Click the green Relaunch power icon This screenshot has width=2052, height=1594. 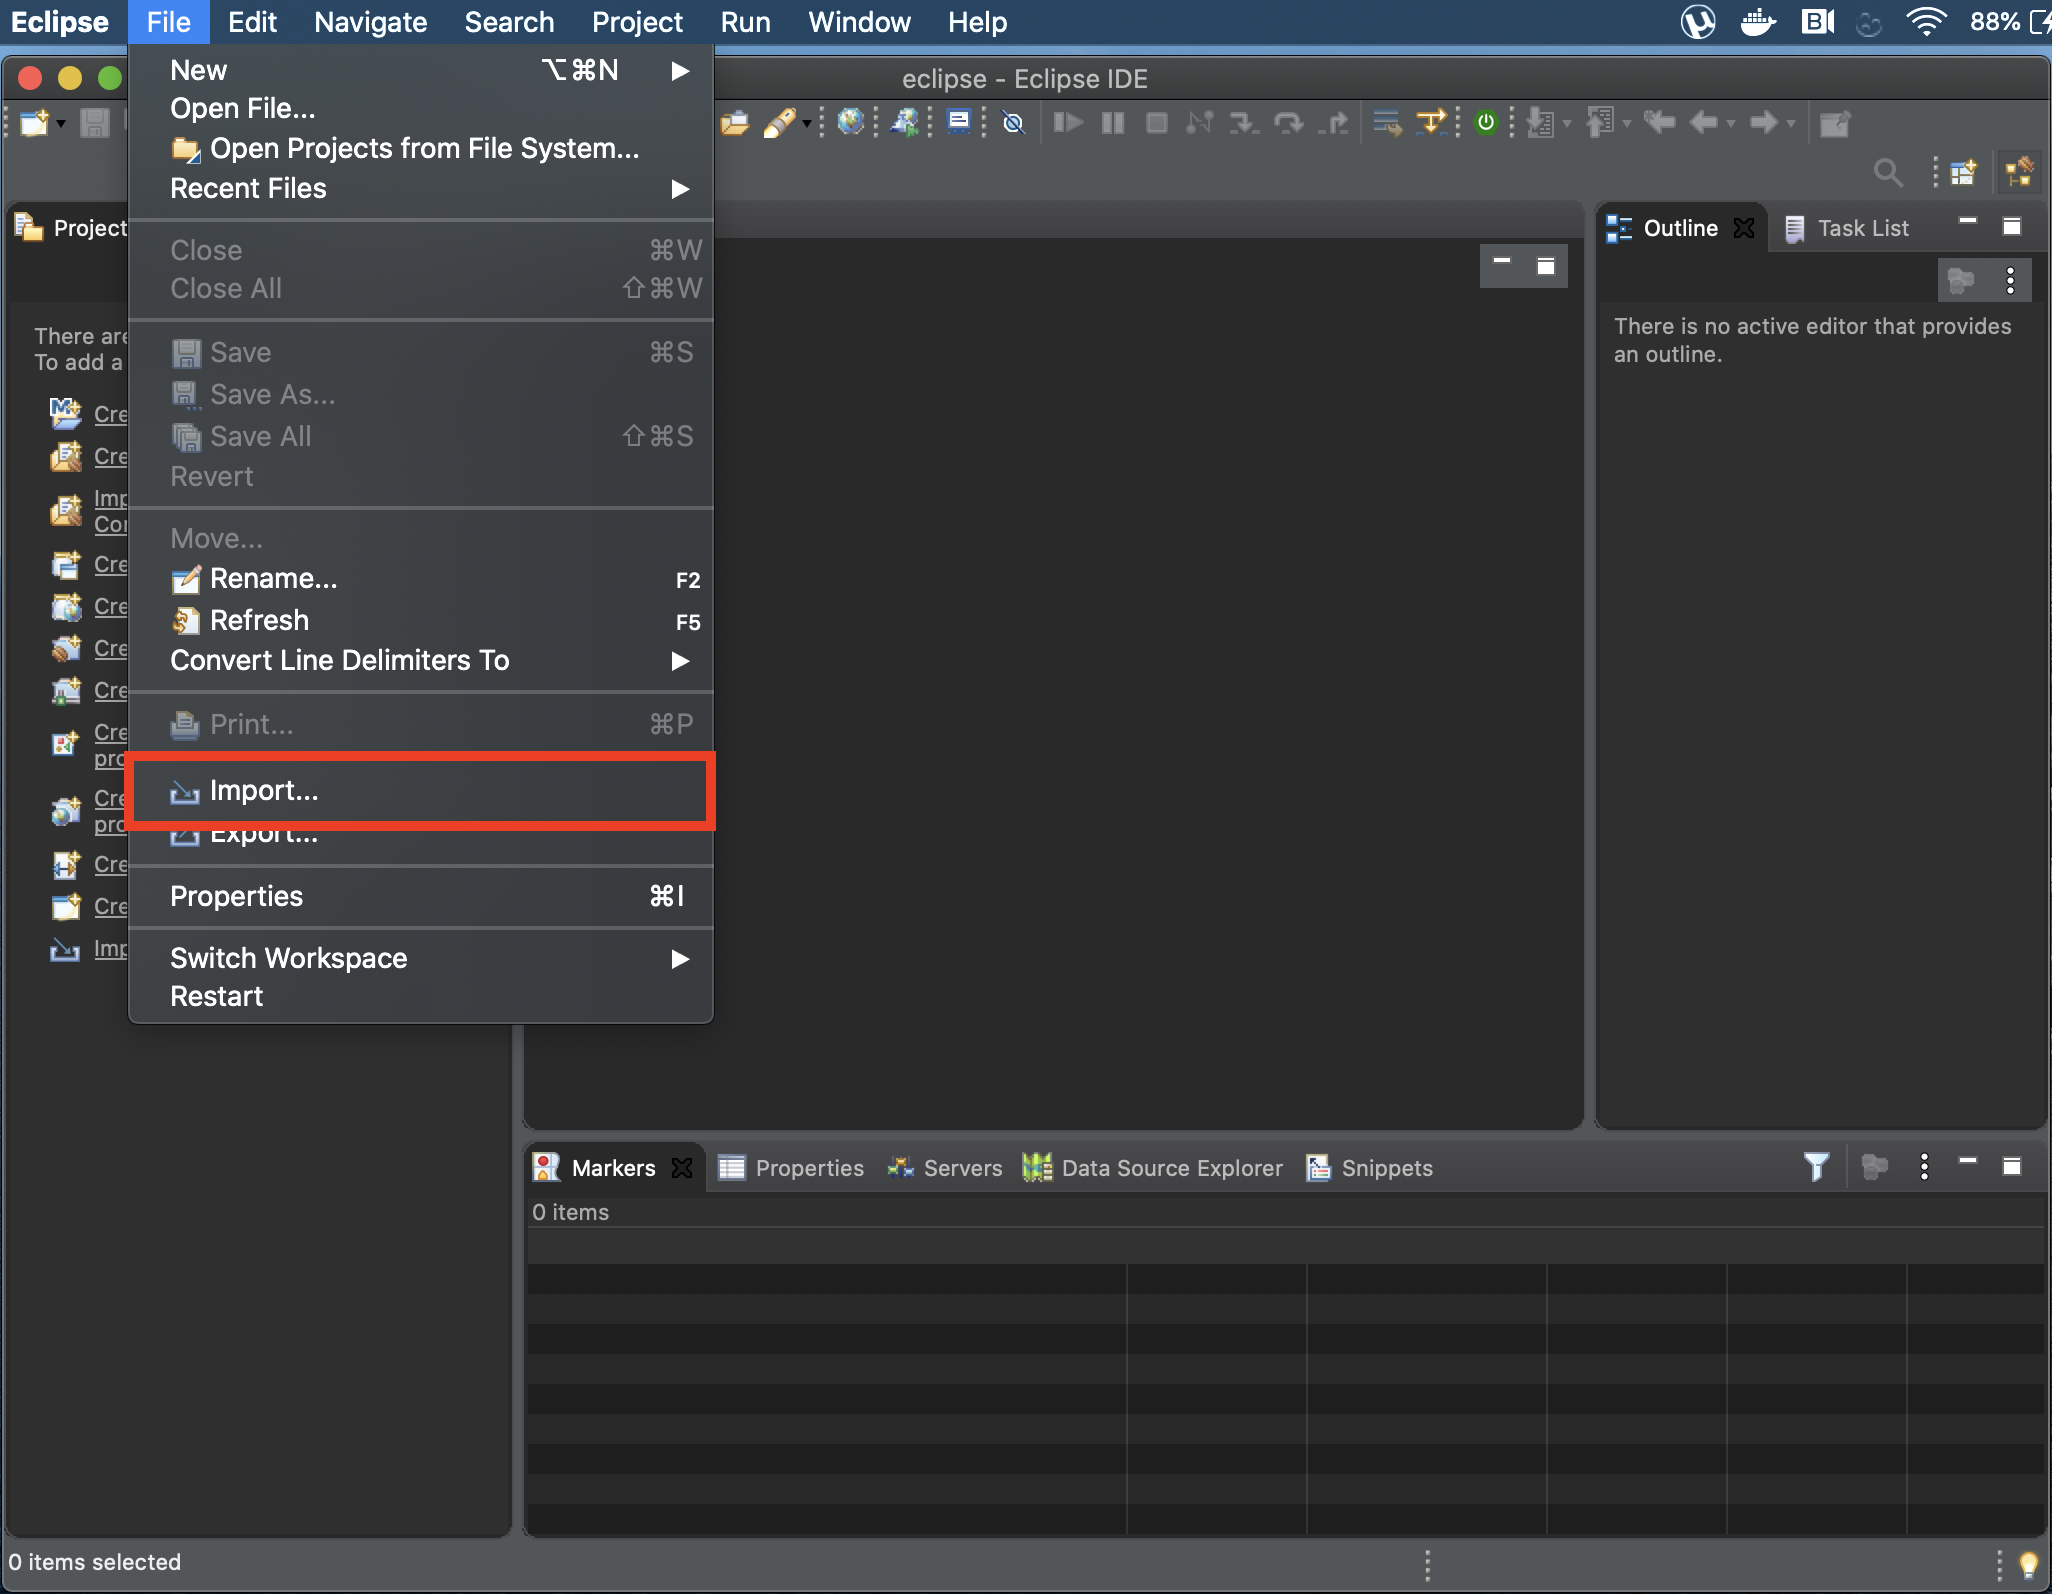coord(1486,123)
